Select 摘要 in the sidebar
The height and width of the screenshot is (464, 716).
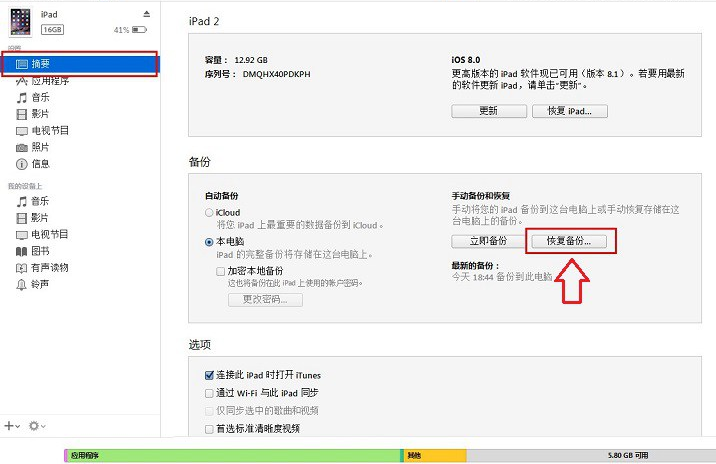pos(80,64)
